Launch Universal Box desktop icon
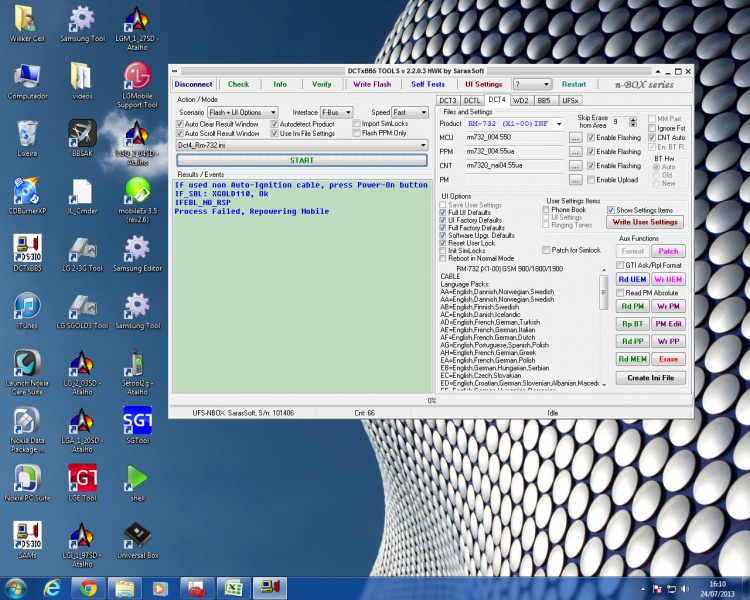Viewport: 750px width, 600px height. tap(137, 541)
